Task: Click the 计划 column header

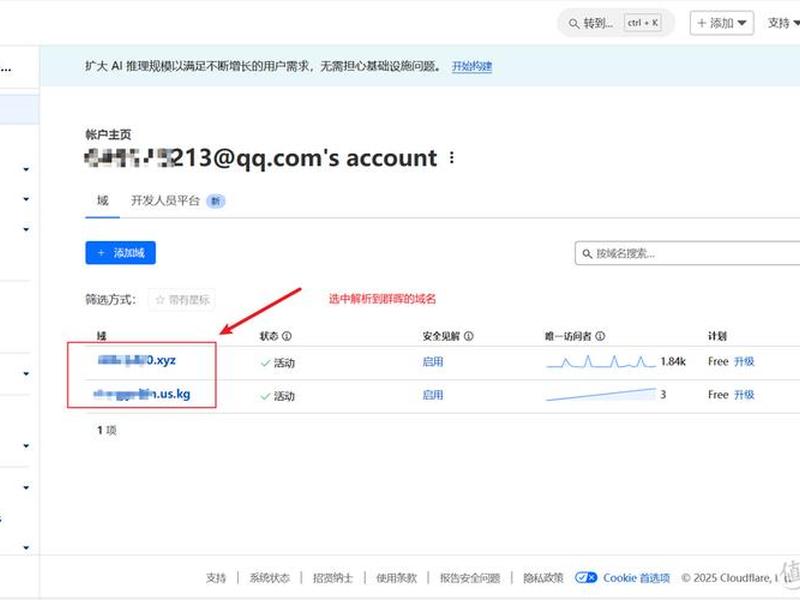Action: pyautogui.click(x=717, y=336)
